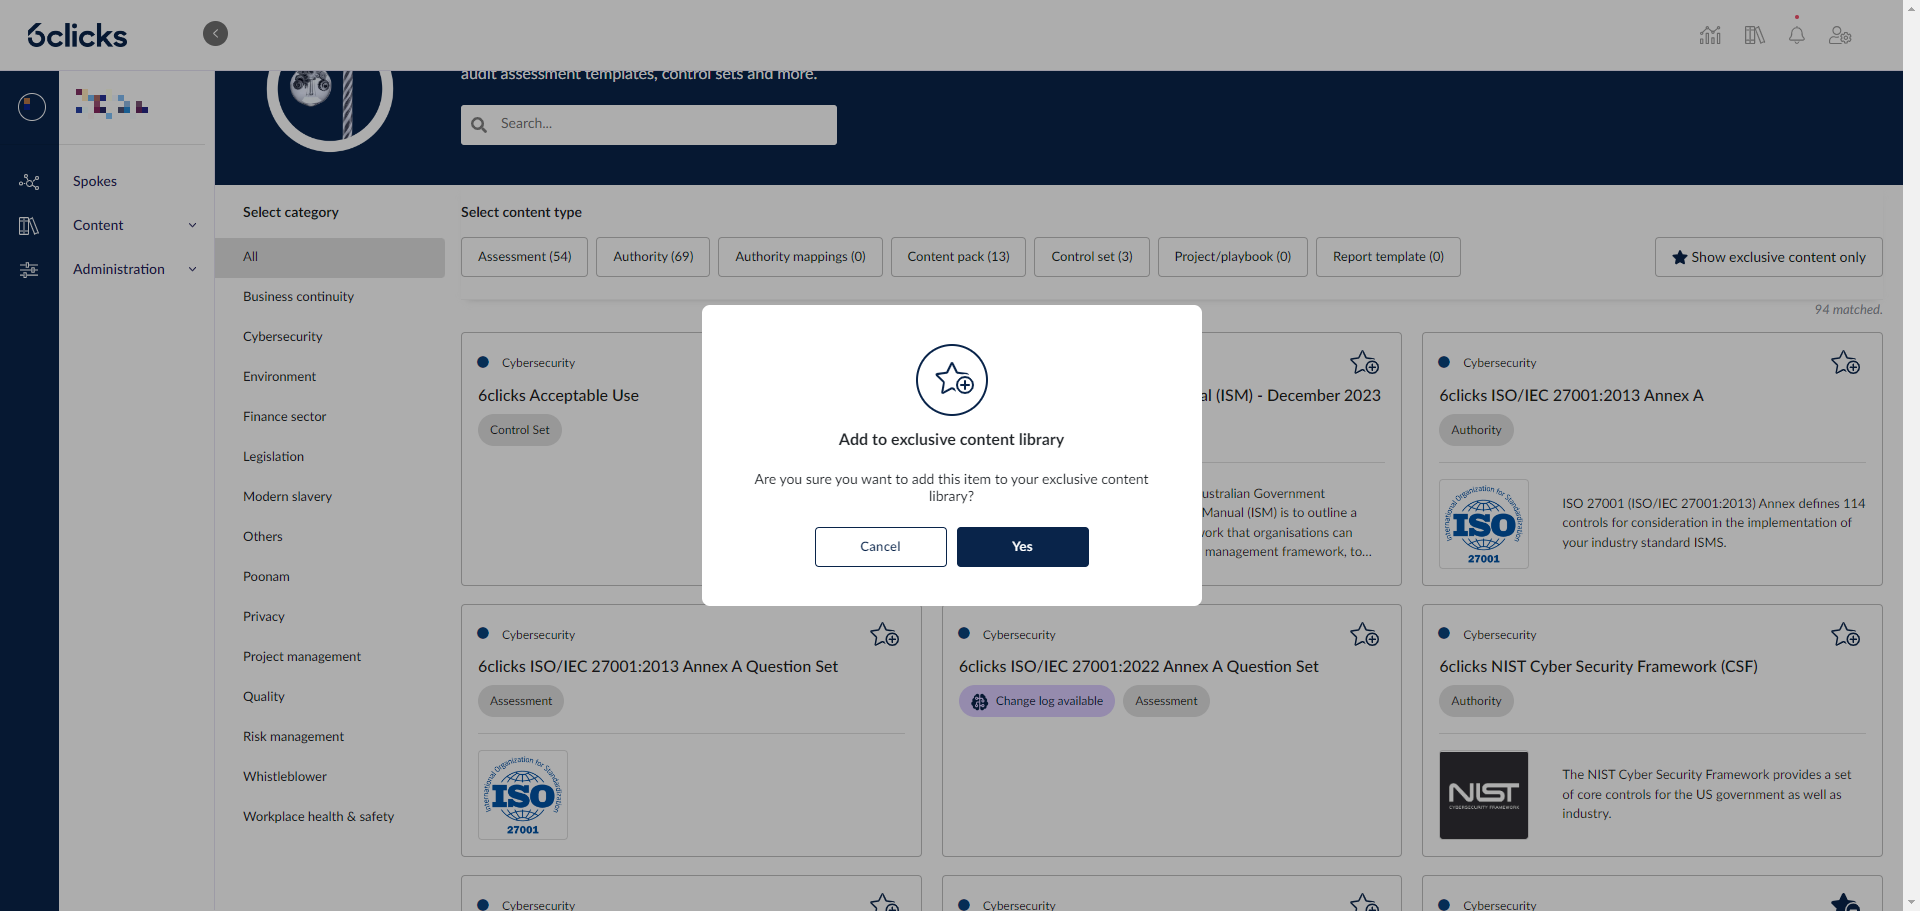Screen dimensions: 1920x911
Task: Click the page scrollbar down arrow
Action: pyautogui.click(x=1911, y=902)
